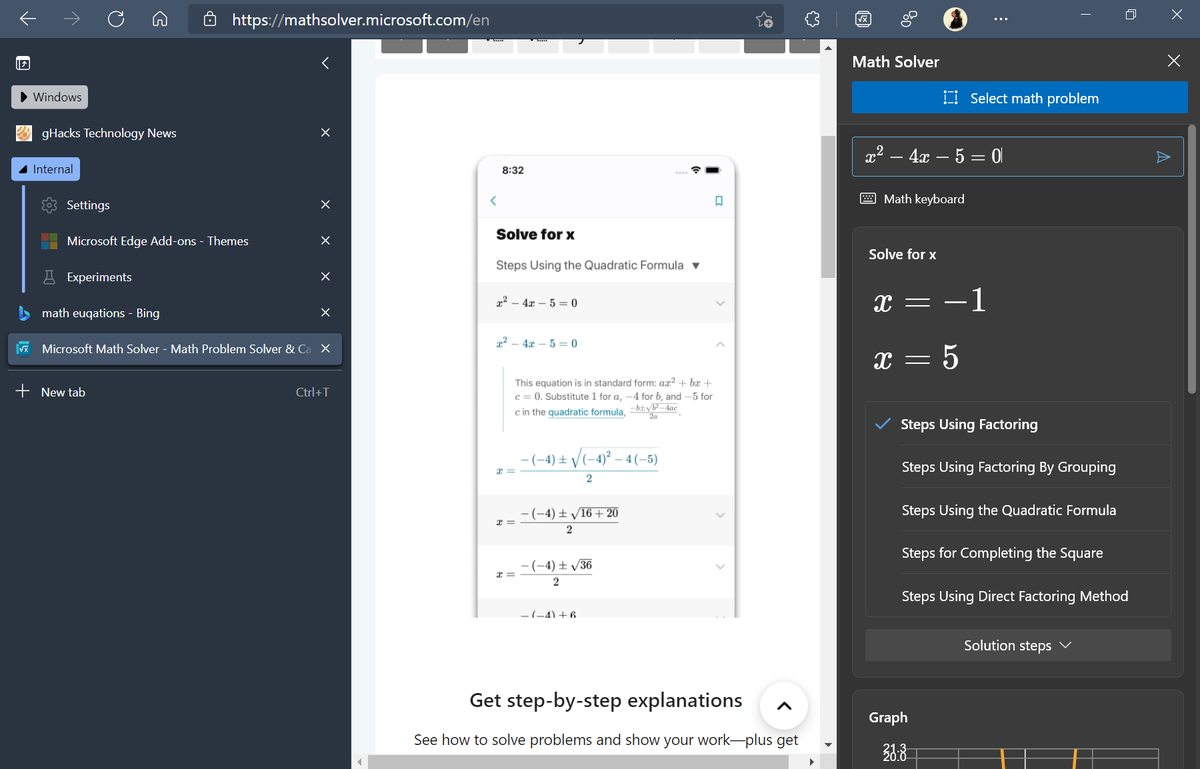Close the Math Solver side panel
Screen dimensions: 1200x769
coord(1173,61)
